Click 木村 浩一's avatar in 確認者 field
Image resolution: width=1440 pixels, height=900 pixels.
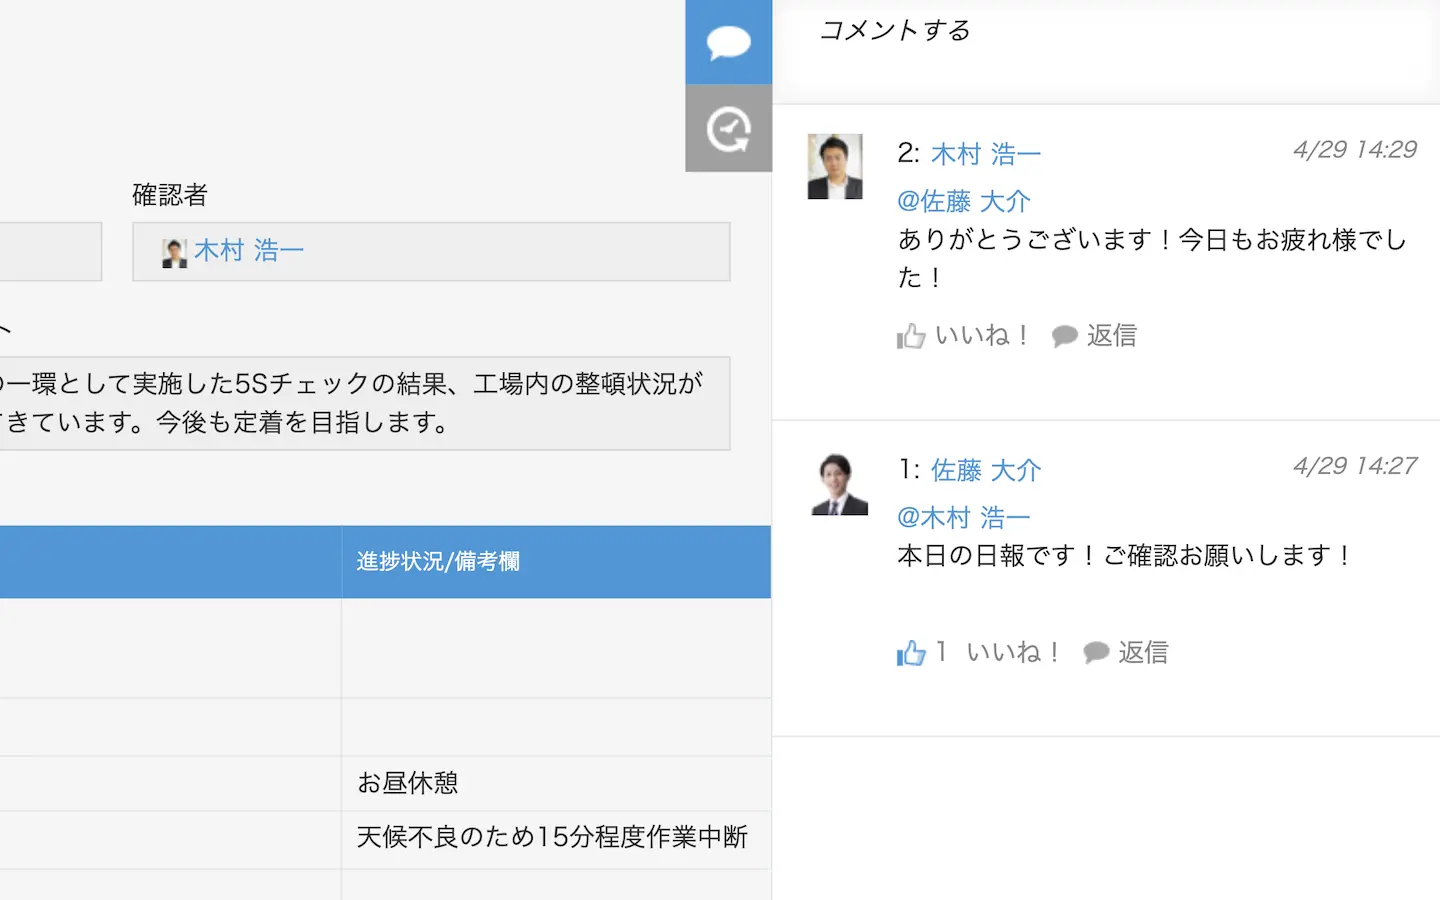[174, 252]
